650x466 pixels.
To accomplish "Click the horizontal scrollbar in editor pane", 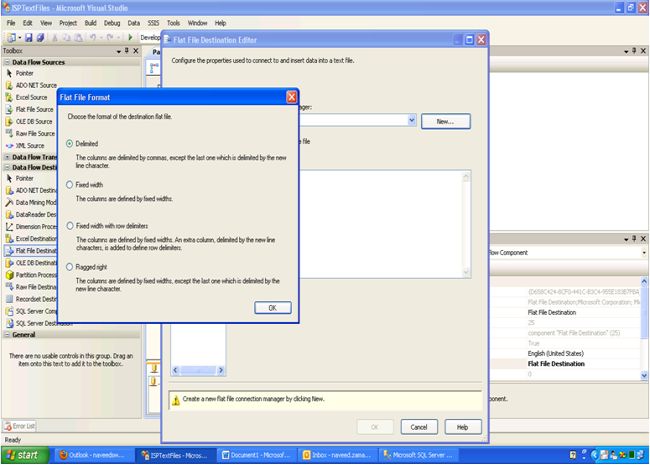I will pos(198,370).
